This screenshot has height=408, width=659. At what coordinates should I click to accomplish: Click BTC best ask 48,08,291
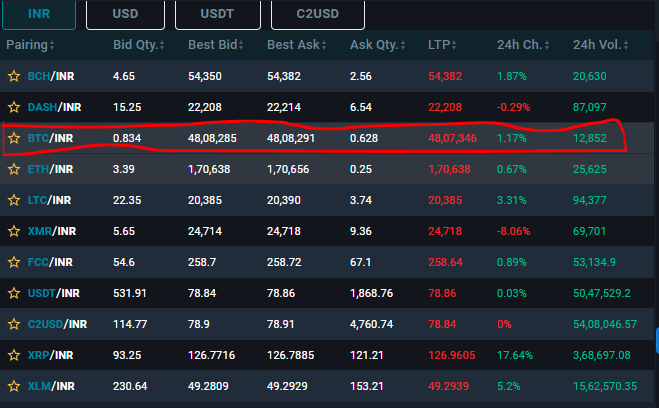291,138
